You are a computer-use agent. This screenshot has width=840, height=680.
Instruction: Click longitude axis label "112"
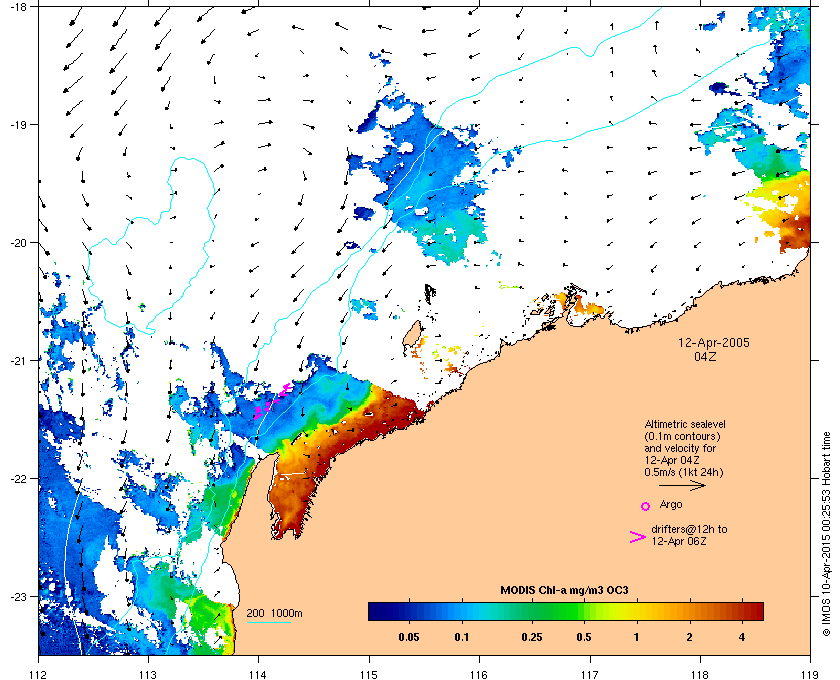coord(39,675)
